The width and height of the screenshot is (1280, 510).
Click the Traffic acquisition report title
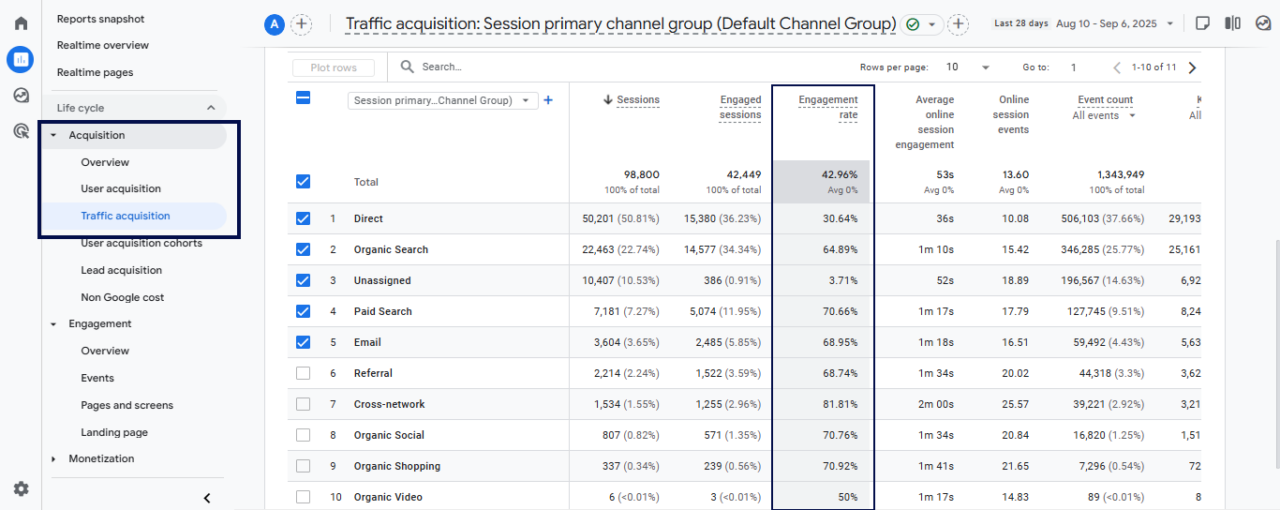click(620, 24)
